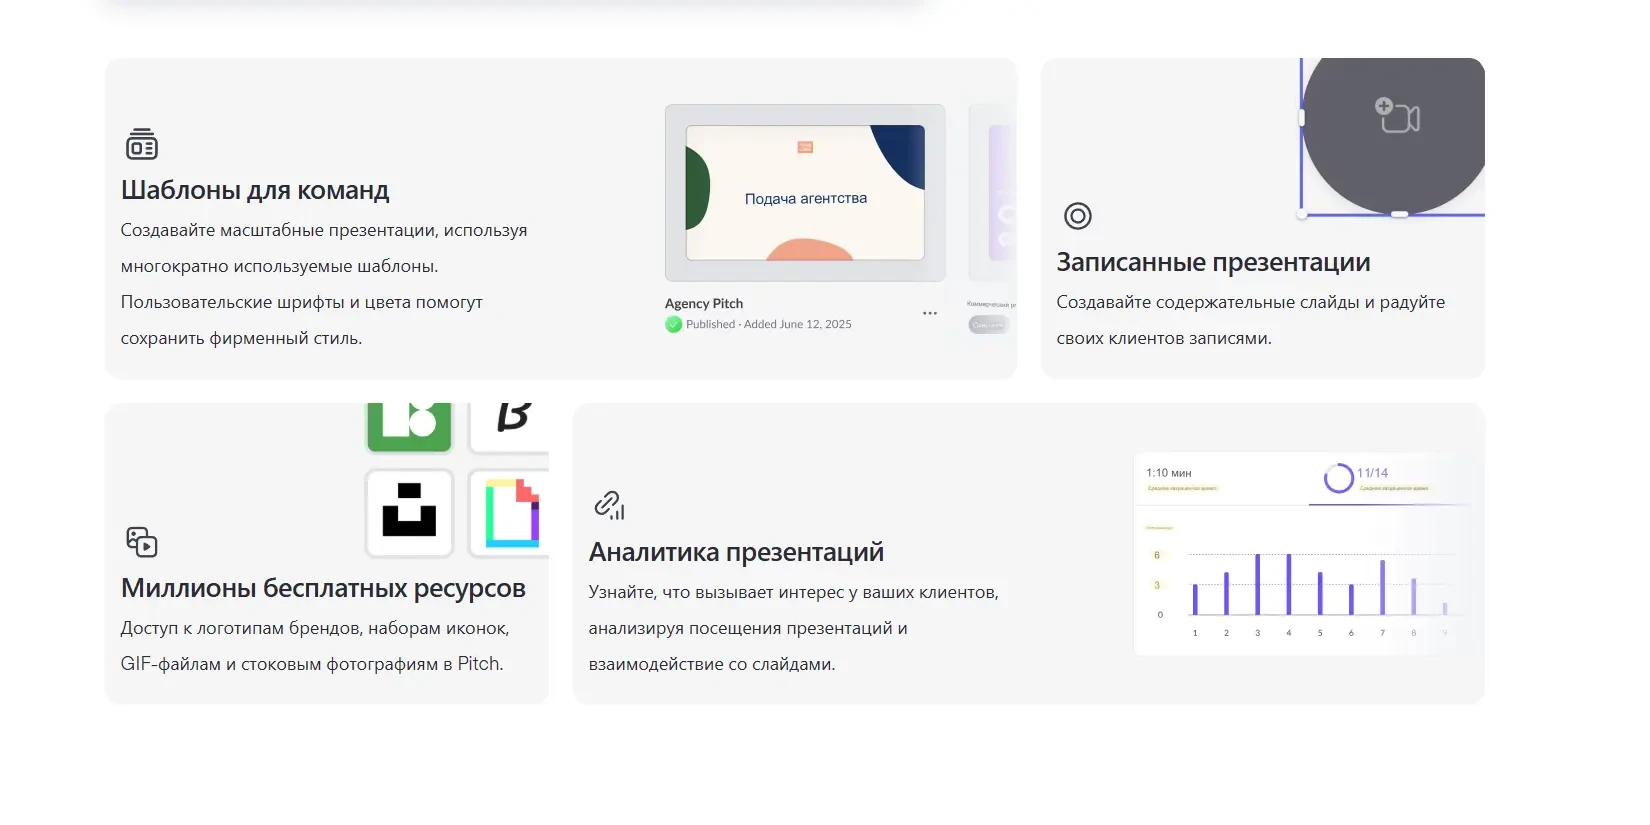This screenshot has width=1650, height=825.
Task: Click the text своих клиентов записями
Action: 1164,338
